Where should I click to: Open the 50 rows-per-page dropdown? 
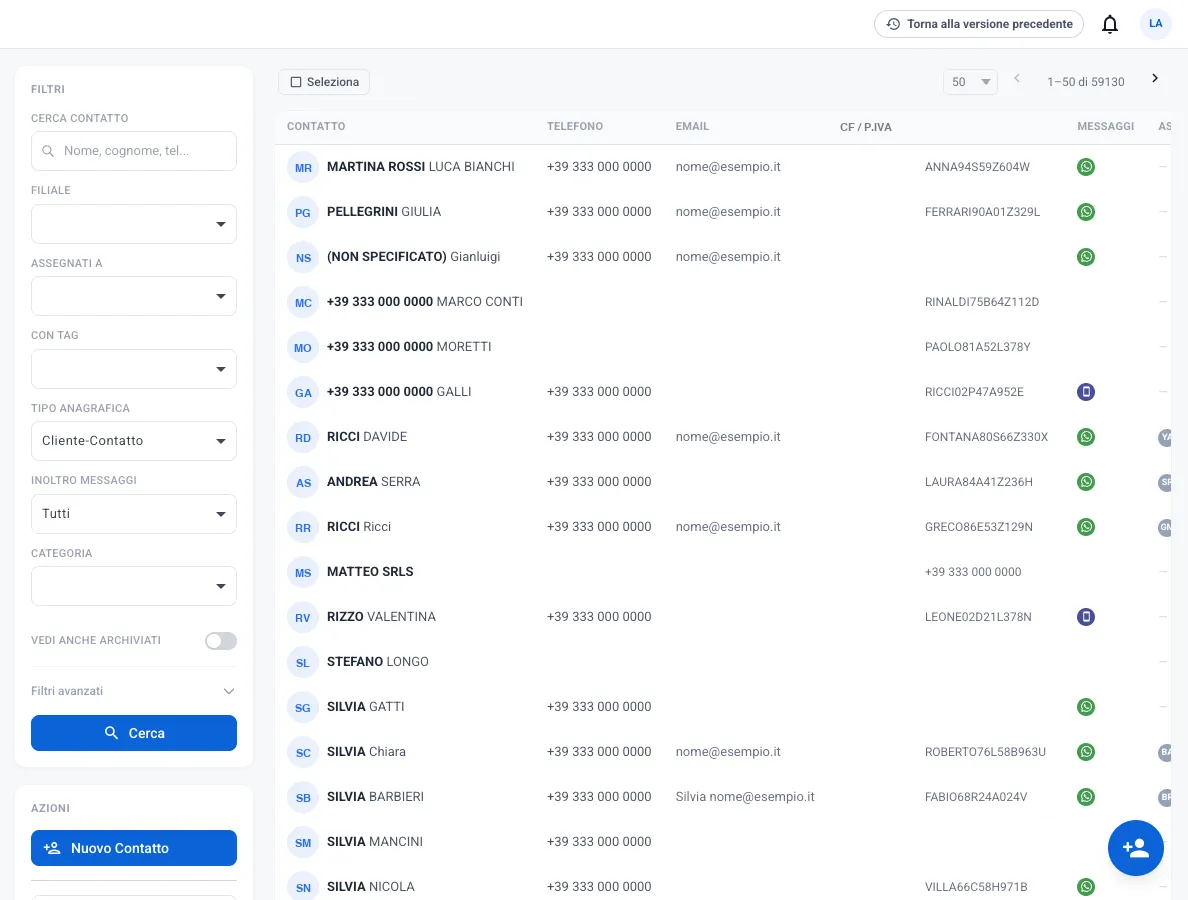[970, 82]
